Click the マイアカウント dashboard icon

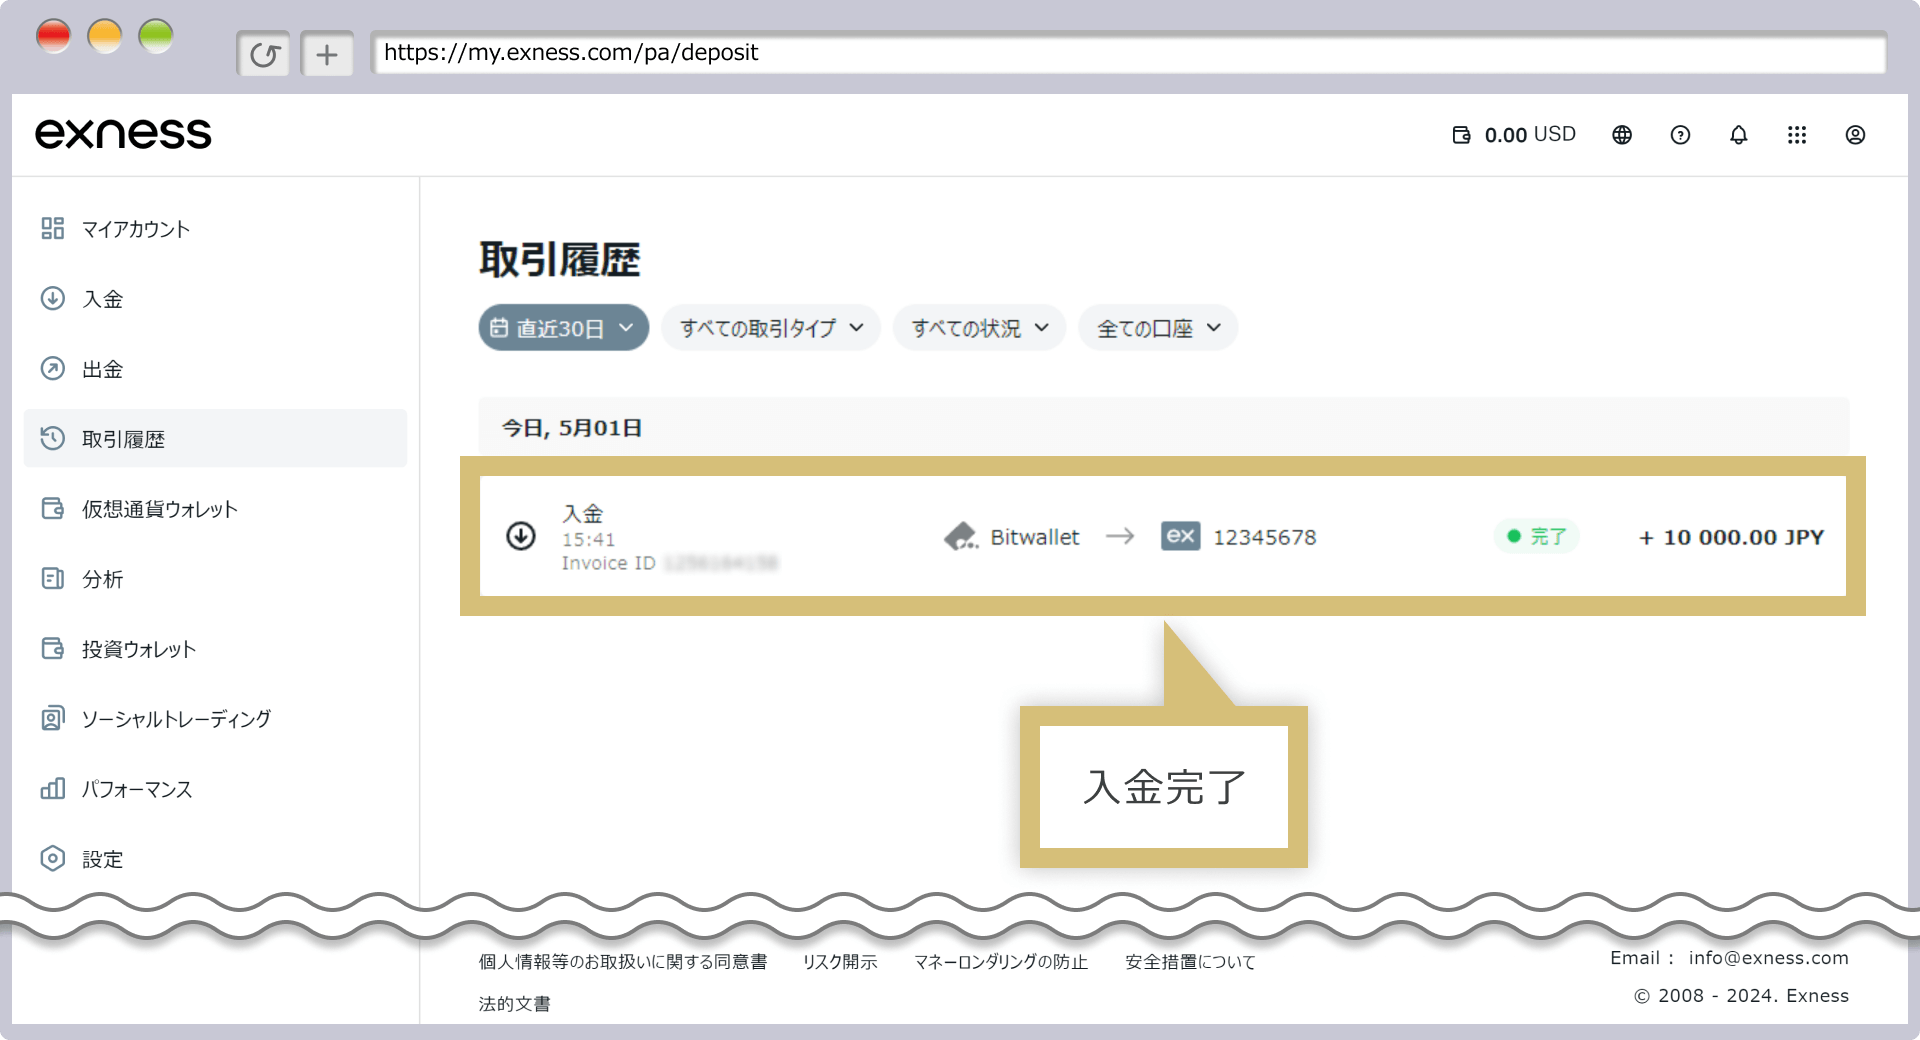[52, 229]
